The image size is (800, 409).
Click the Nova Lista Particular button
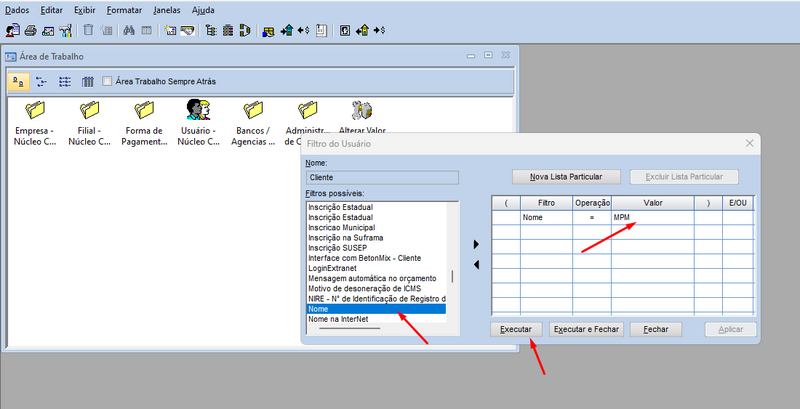tap(566, 177)
